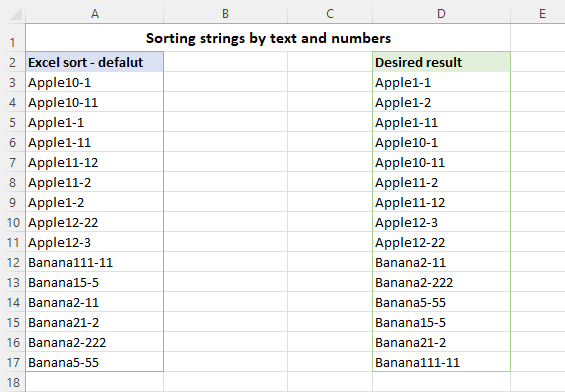Screen dimensions: 565x392
Task: Select column D header
Action: [441, 14]
